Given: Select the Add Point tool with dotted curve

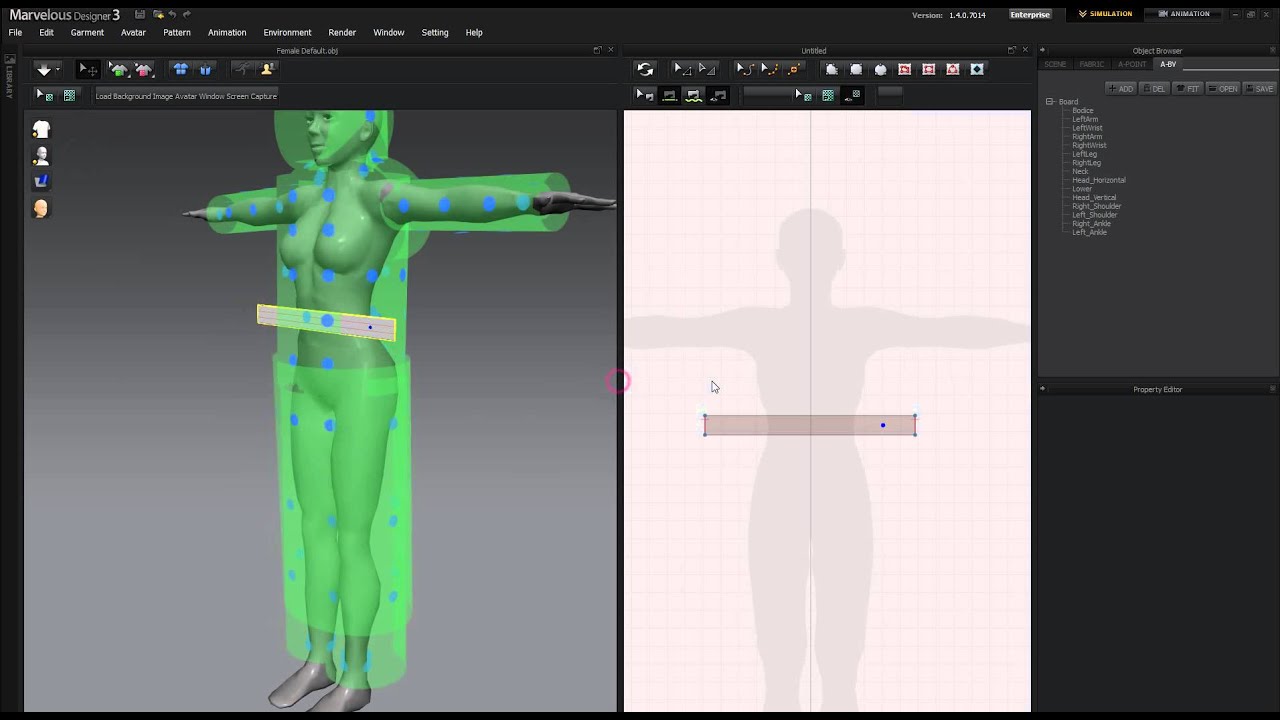Looking at the screenshot, I should coord(769,69).
